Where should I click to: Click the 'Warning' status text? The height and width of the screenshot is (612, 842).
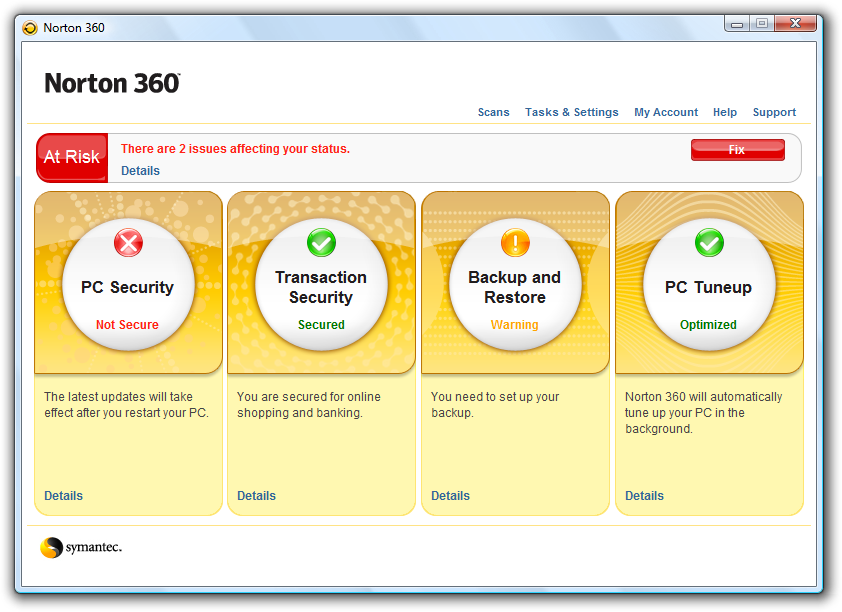(x=514, y=325)
